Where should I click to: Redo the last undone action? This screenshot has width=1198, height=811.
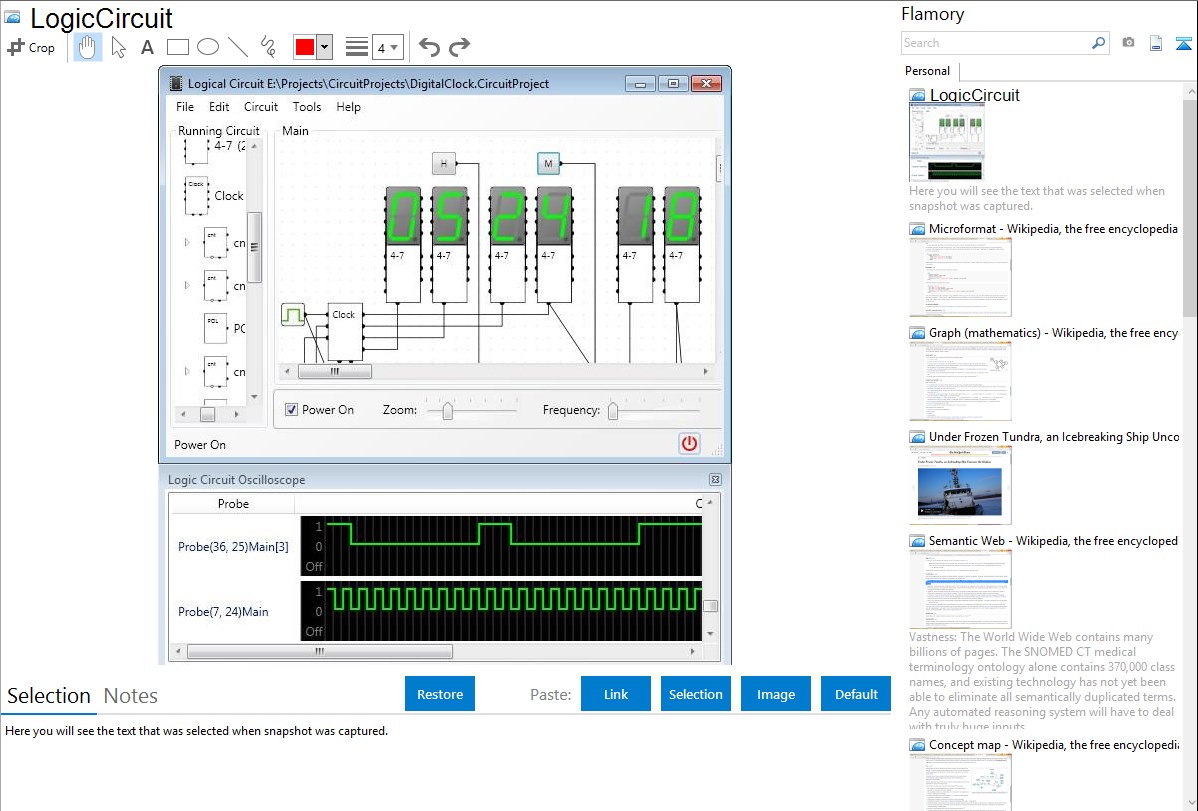point(460,47)
